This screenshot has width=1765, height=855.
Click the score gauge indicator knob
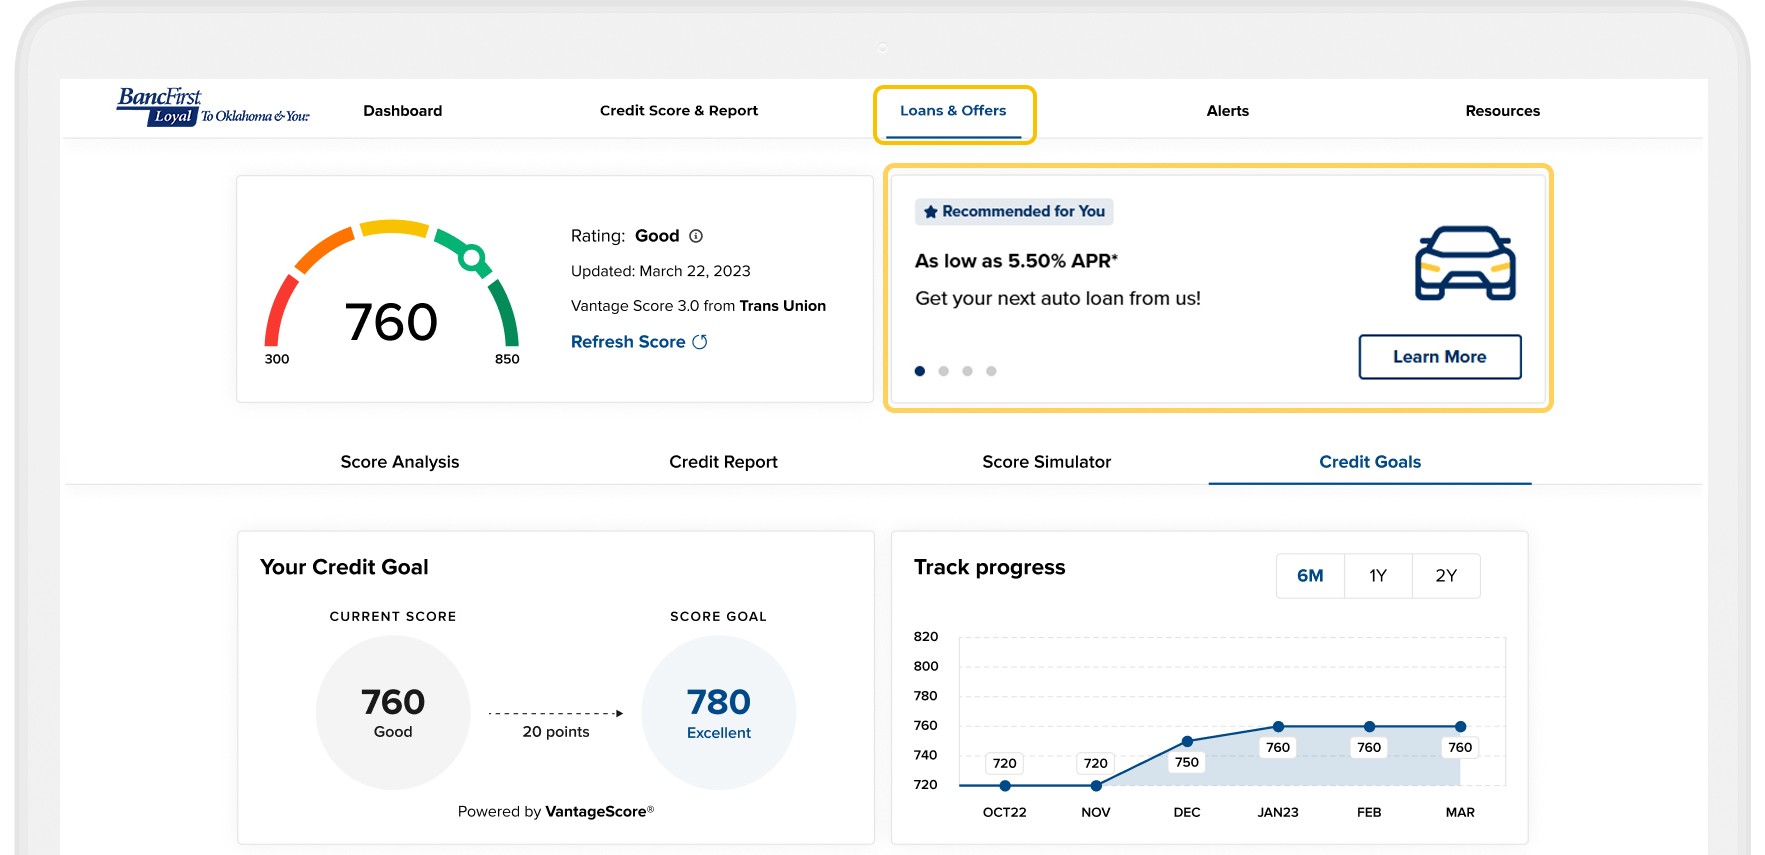472,258
